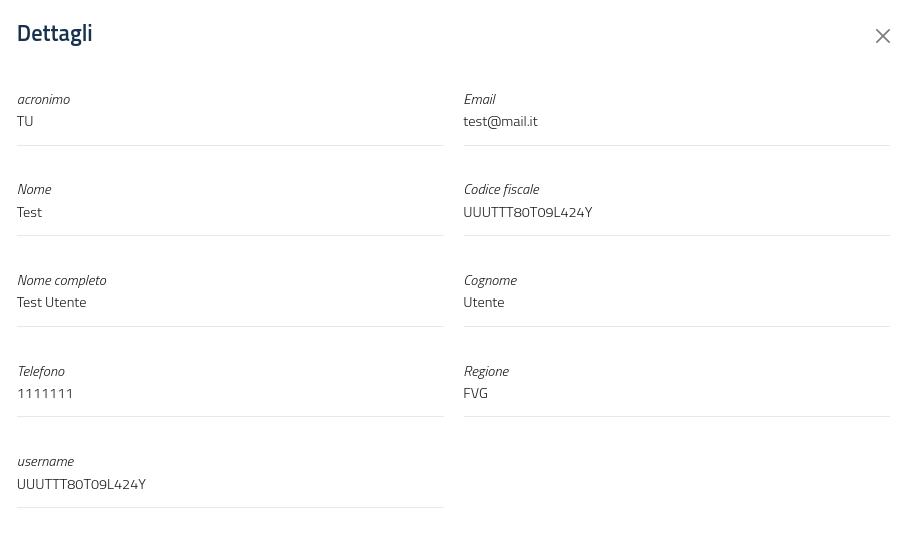Click the acronimo field label
The image size is (905, 543).
coord(43,99)
